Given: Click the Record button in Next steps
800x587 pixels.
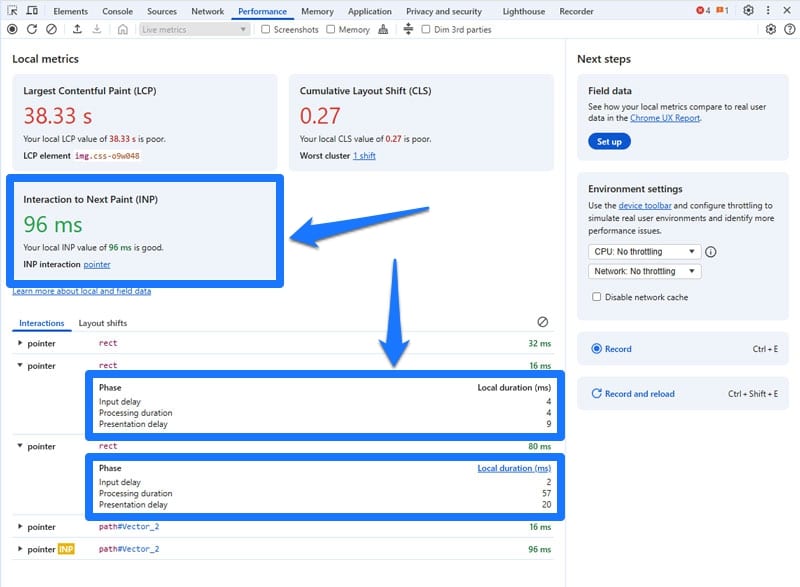Looking at the screenshot, I should 684,349.
